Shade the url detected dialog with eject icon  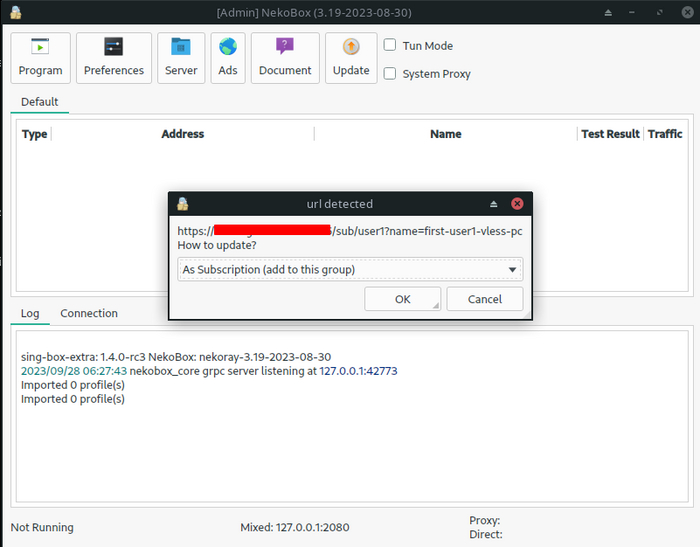click(493, 204)
